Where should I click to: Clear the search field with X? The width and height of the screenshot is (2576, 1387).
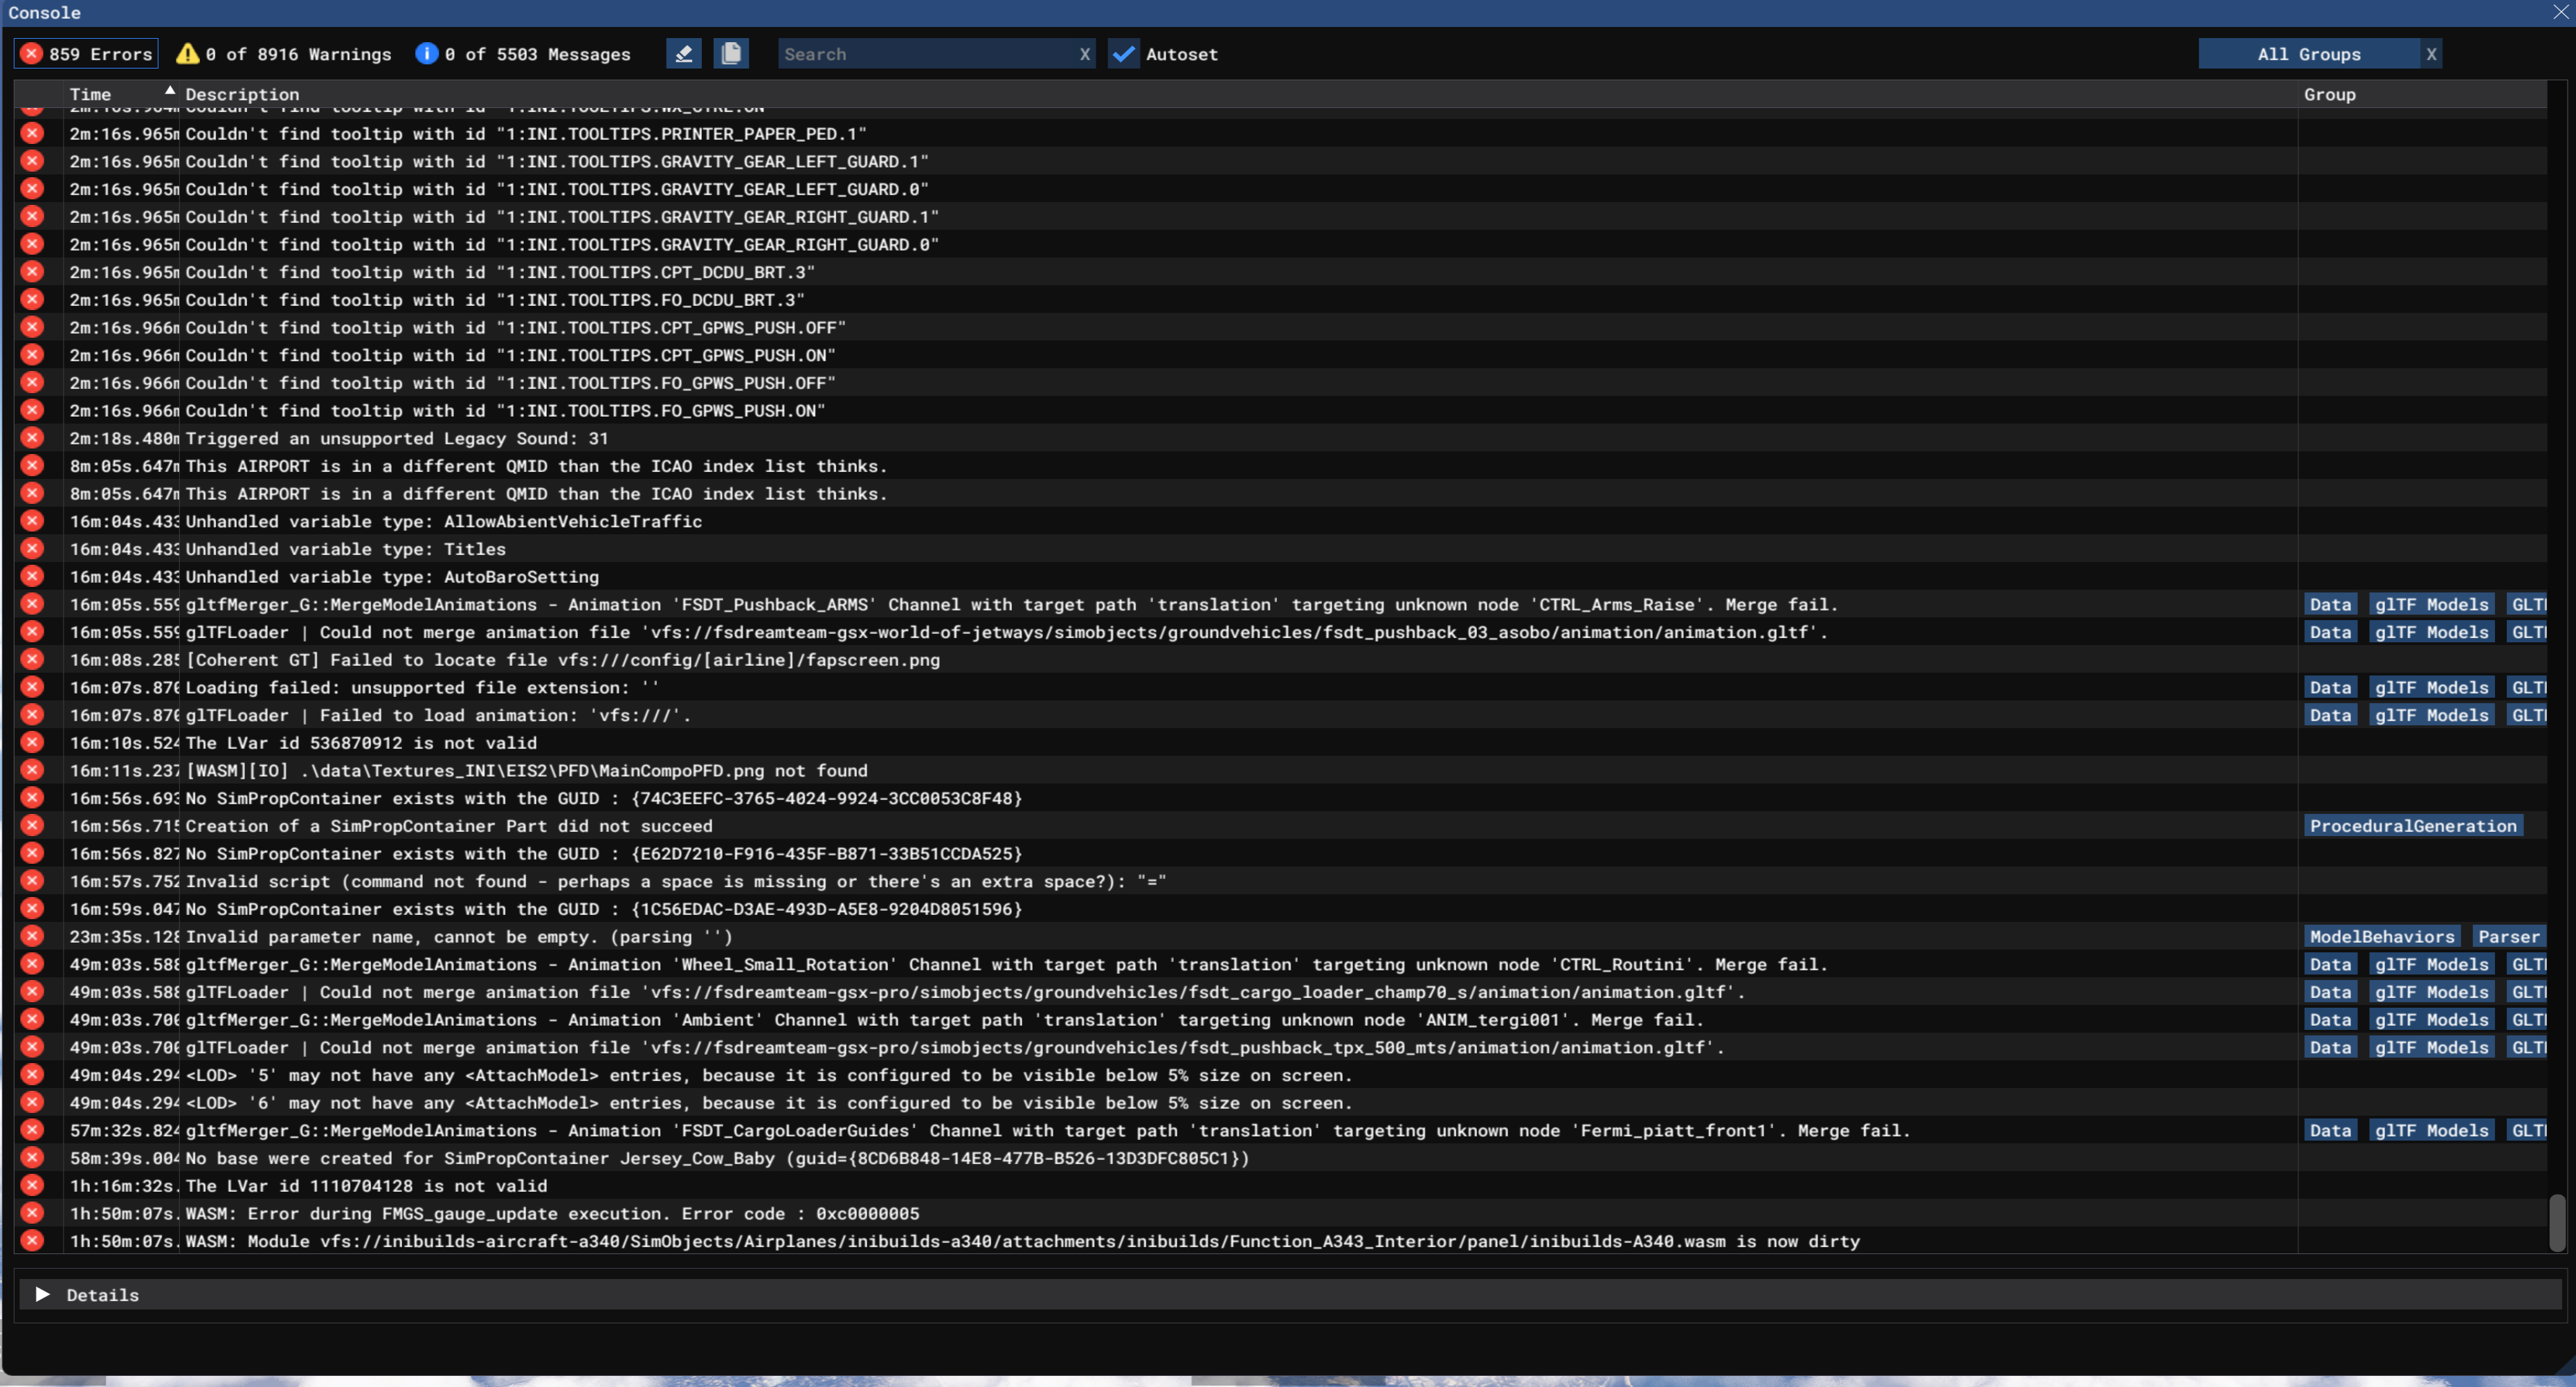coord(1085,54)
